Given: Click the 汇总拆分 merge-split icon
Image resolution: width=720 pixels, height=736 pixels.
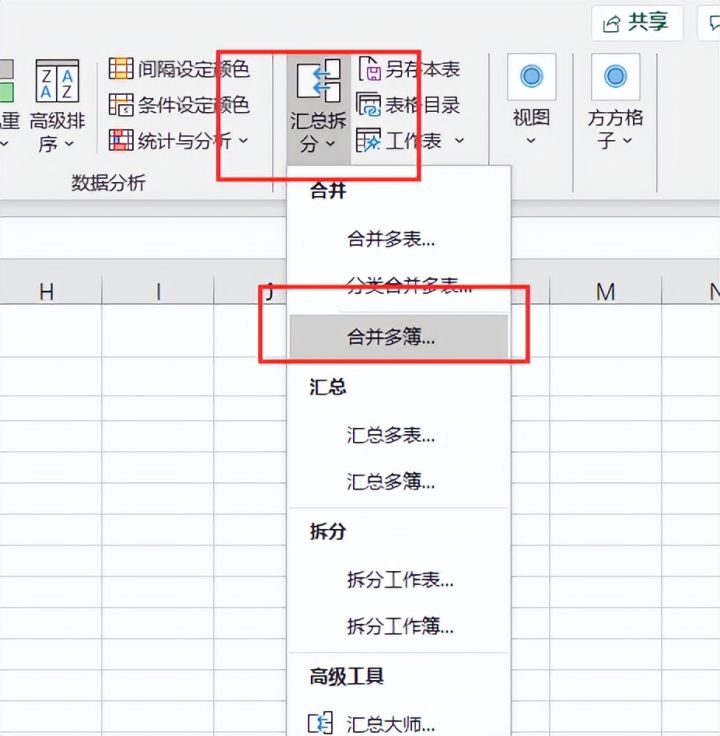Looking at the screenshot, I should (319, 80).
